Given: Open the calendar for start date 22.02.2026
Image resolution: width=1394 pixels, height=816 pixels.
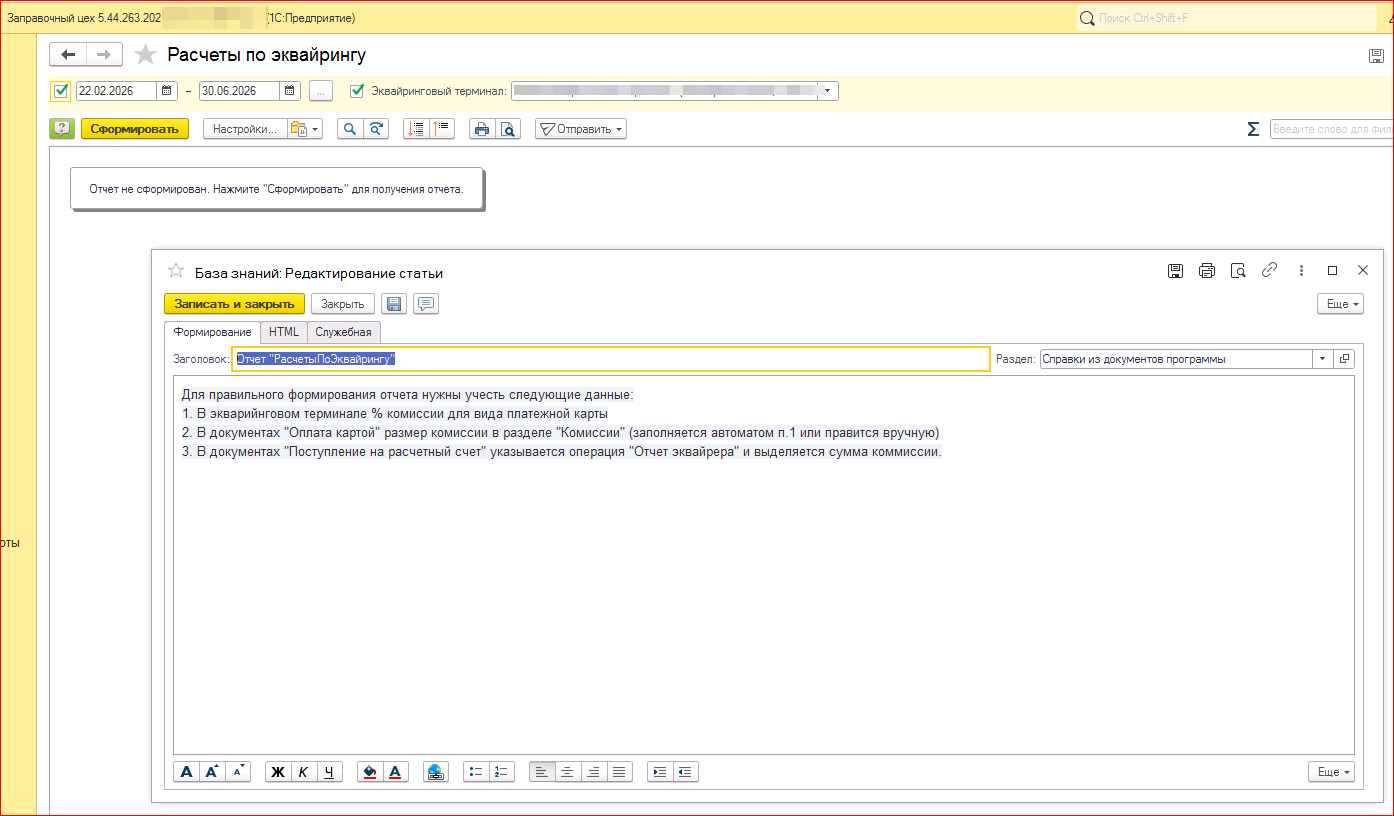Looking at the screenshot, I should [x=168, y=91].
